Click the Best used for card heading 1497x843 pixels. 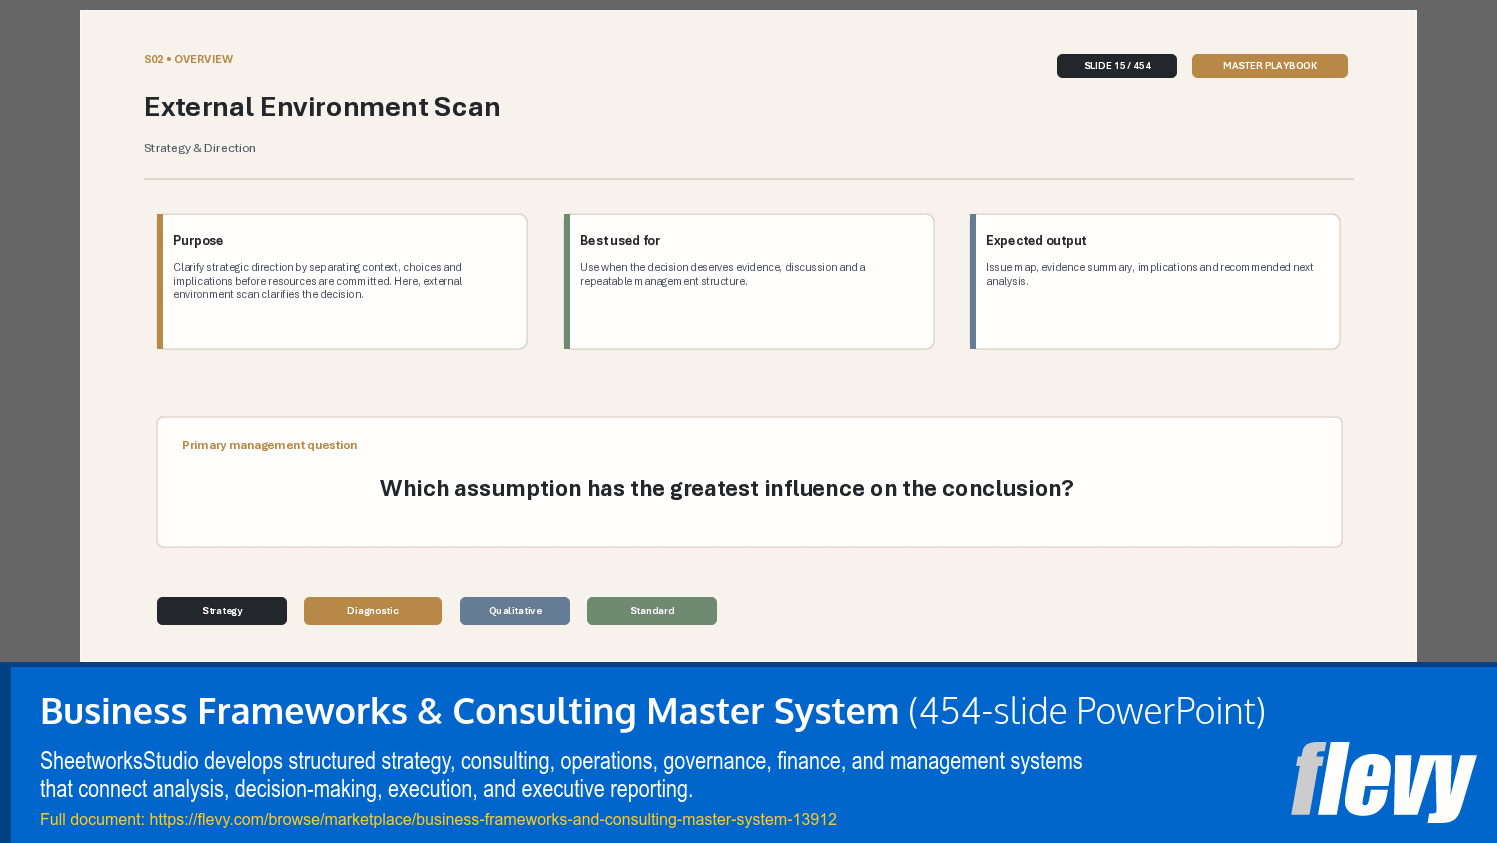point(620,241)
